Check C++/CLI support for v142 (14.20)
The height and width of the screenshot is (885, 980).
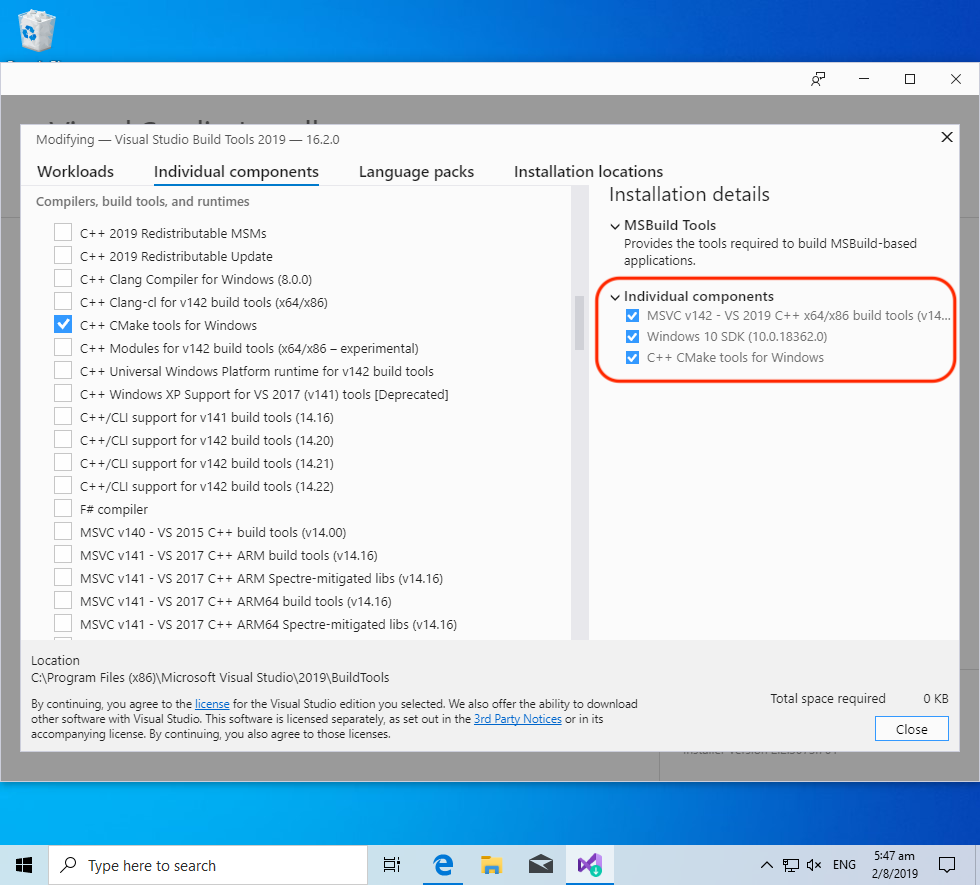(63, 440)
